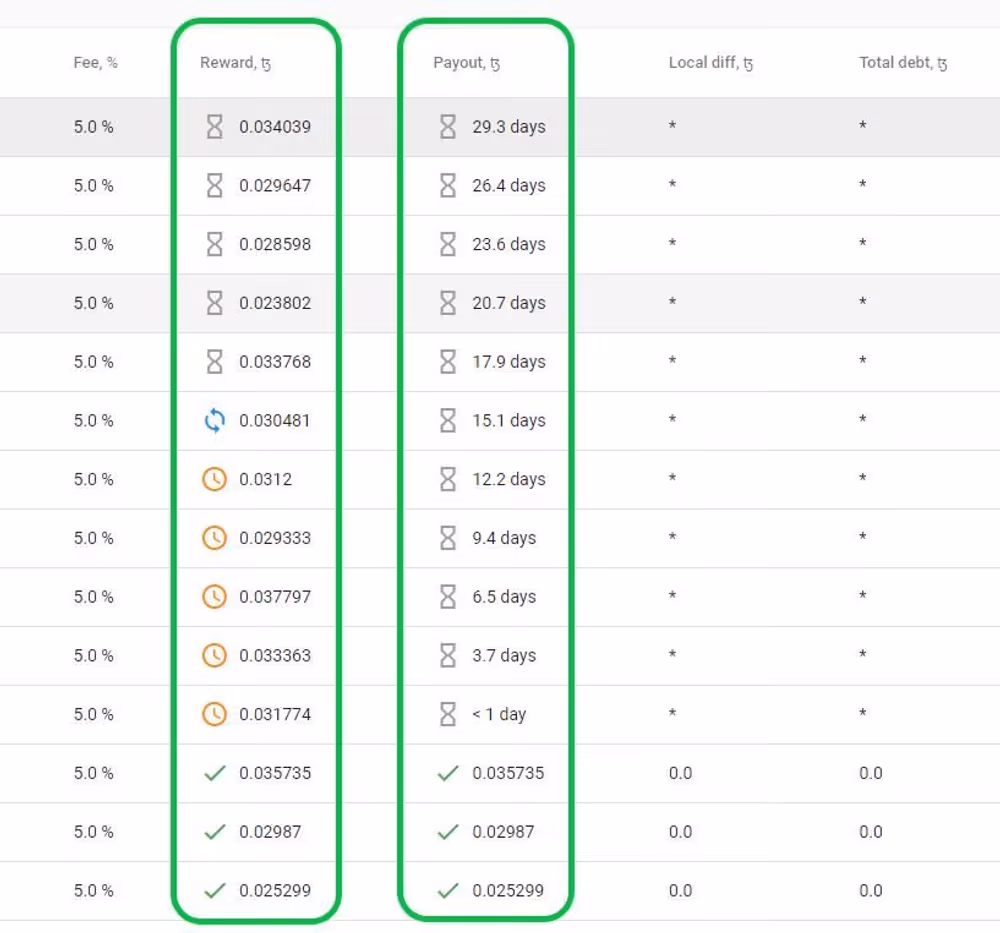This screenshot has width=1000, height=933.
Task: Click the orange clock icon beside 0.0312
Action: [x=214, y=480]
